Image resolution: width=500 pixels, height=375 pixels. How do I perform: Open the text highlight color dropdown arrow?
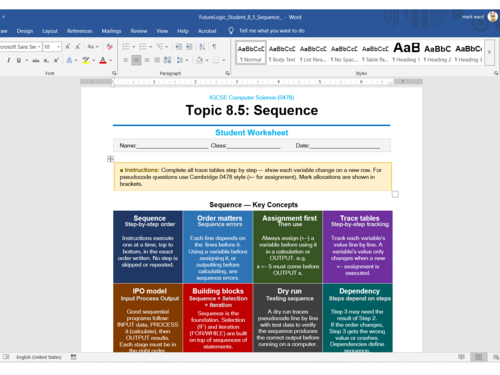tap(94, 60)
